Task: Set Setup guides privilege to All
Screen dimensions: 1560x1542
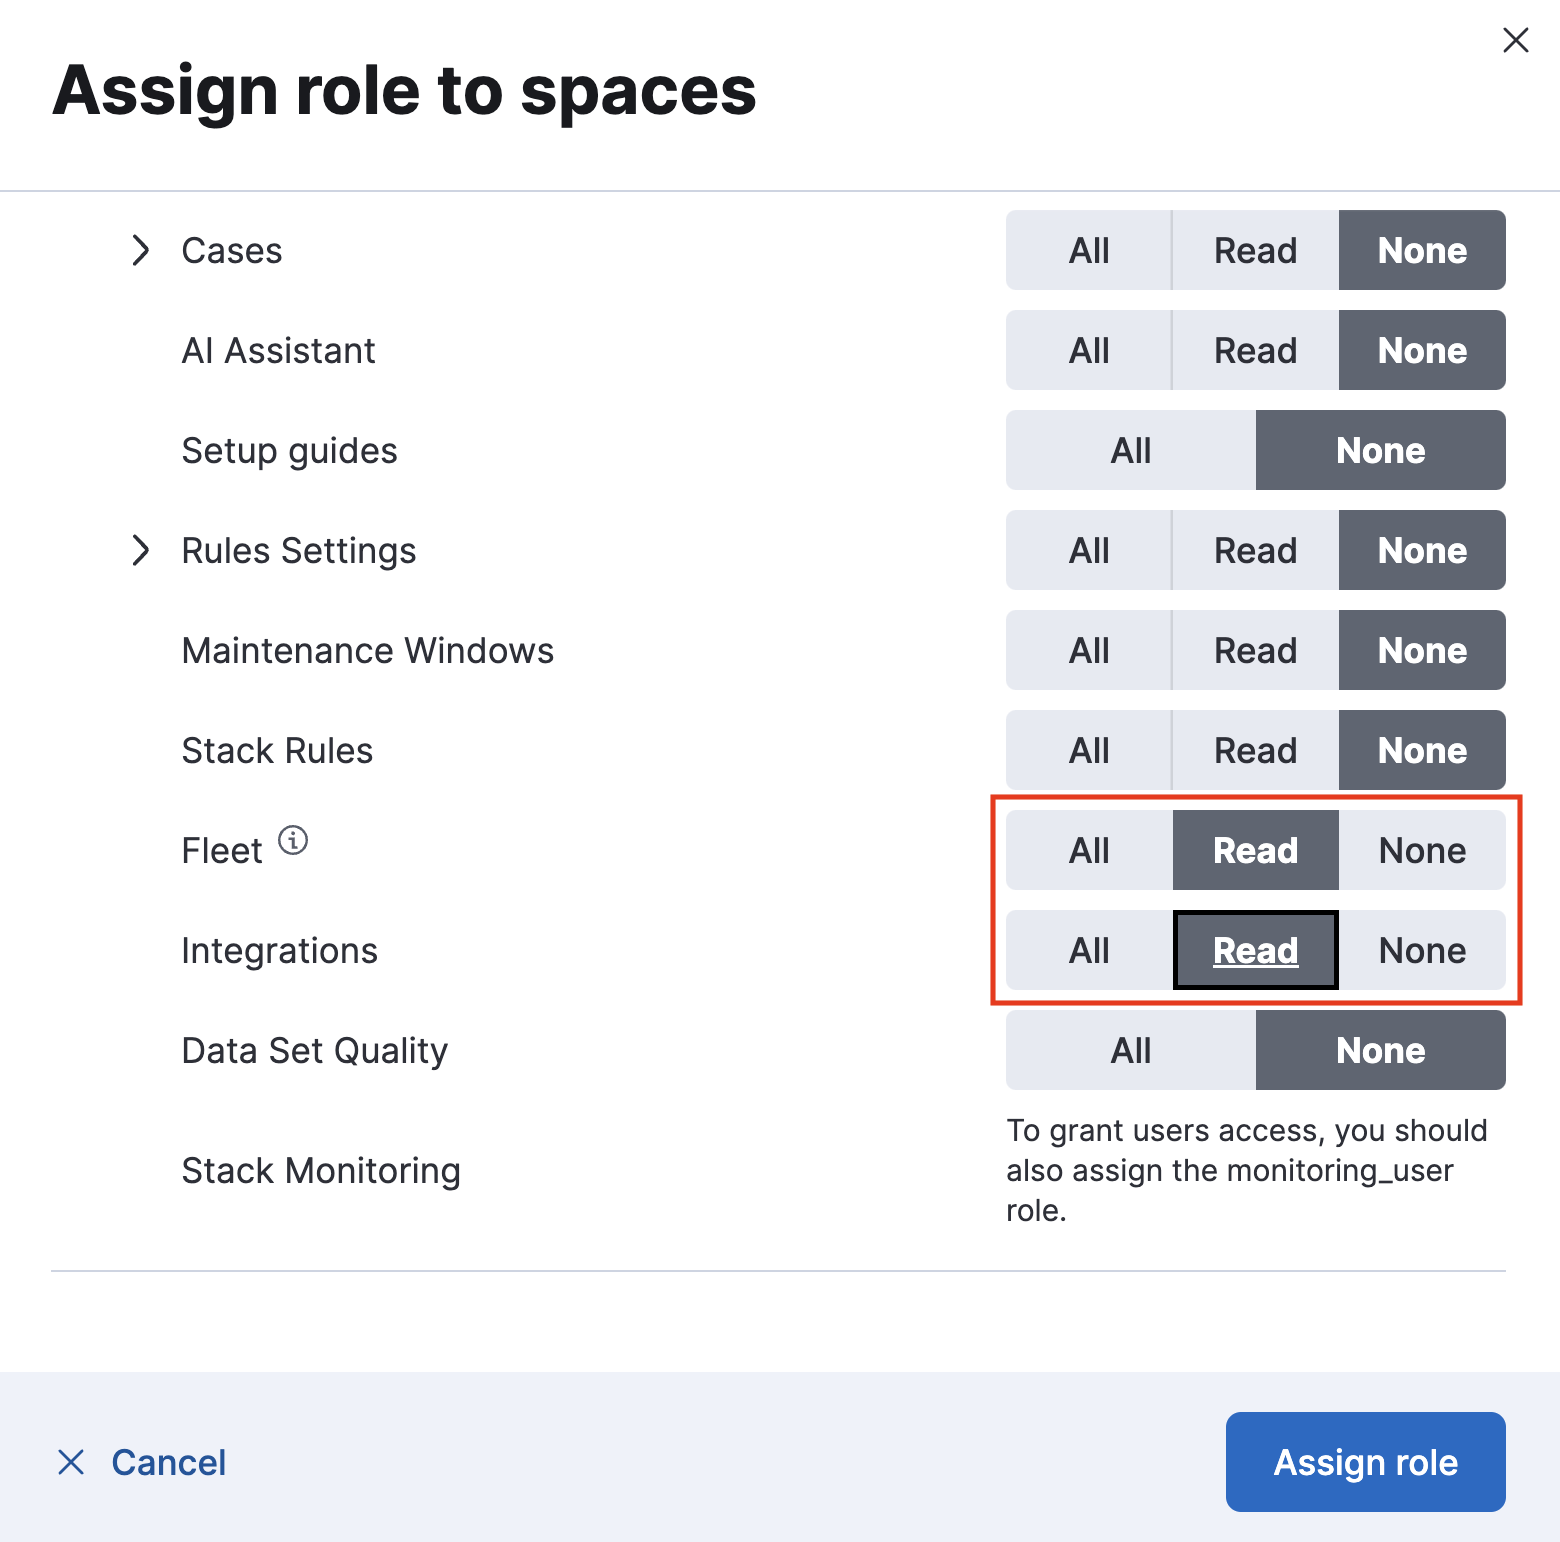Action: coord(1130,451)
